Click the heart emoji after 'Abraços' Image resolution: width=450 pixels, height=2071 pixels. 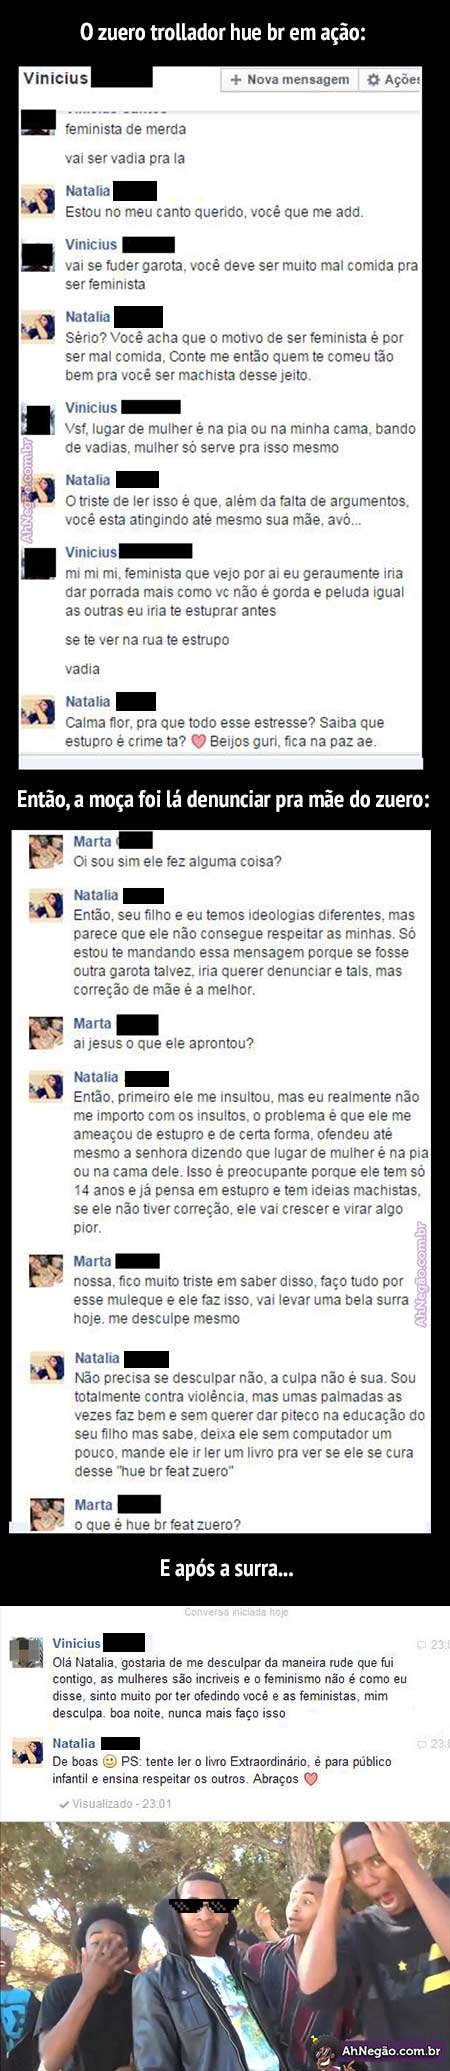click(310, 1779)
